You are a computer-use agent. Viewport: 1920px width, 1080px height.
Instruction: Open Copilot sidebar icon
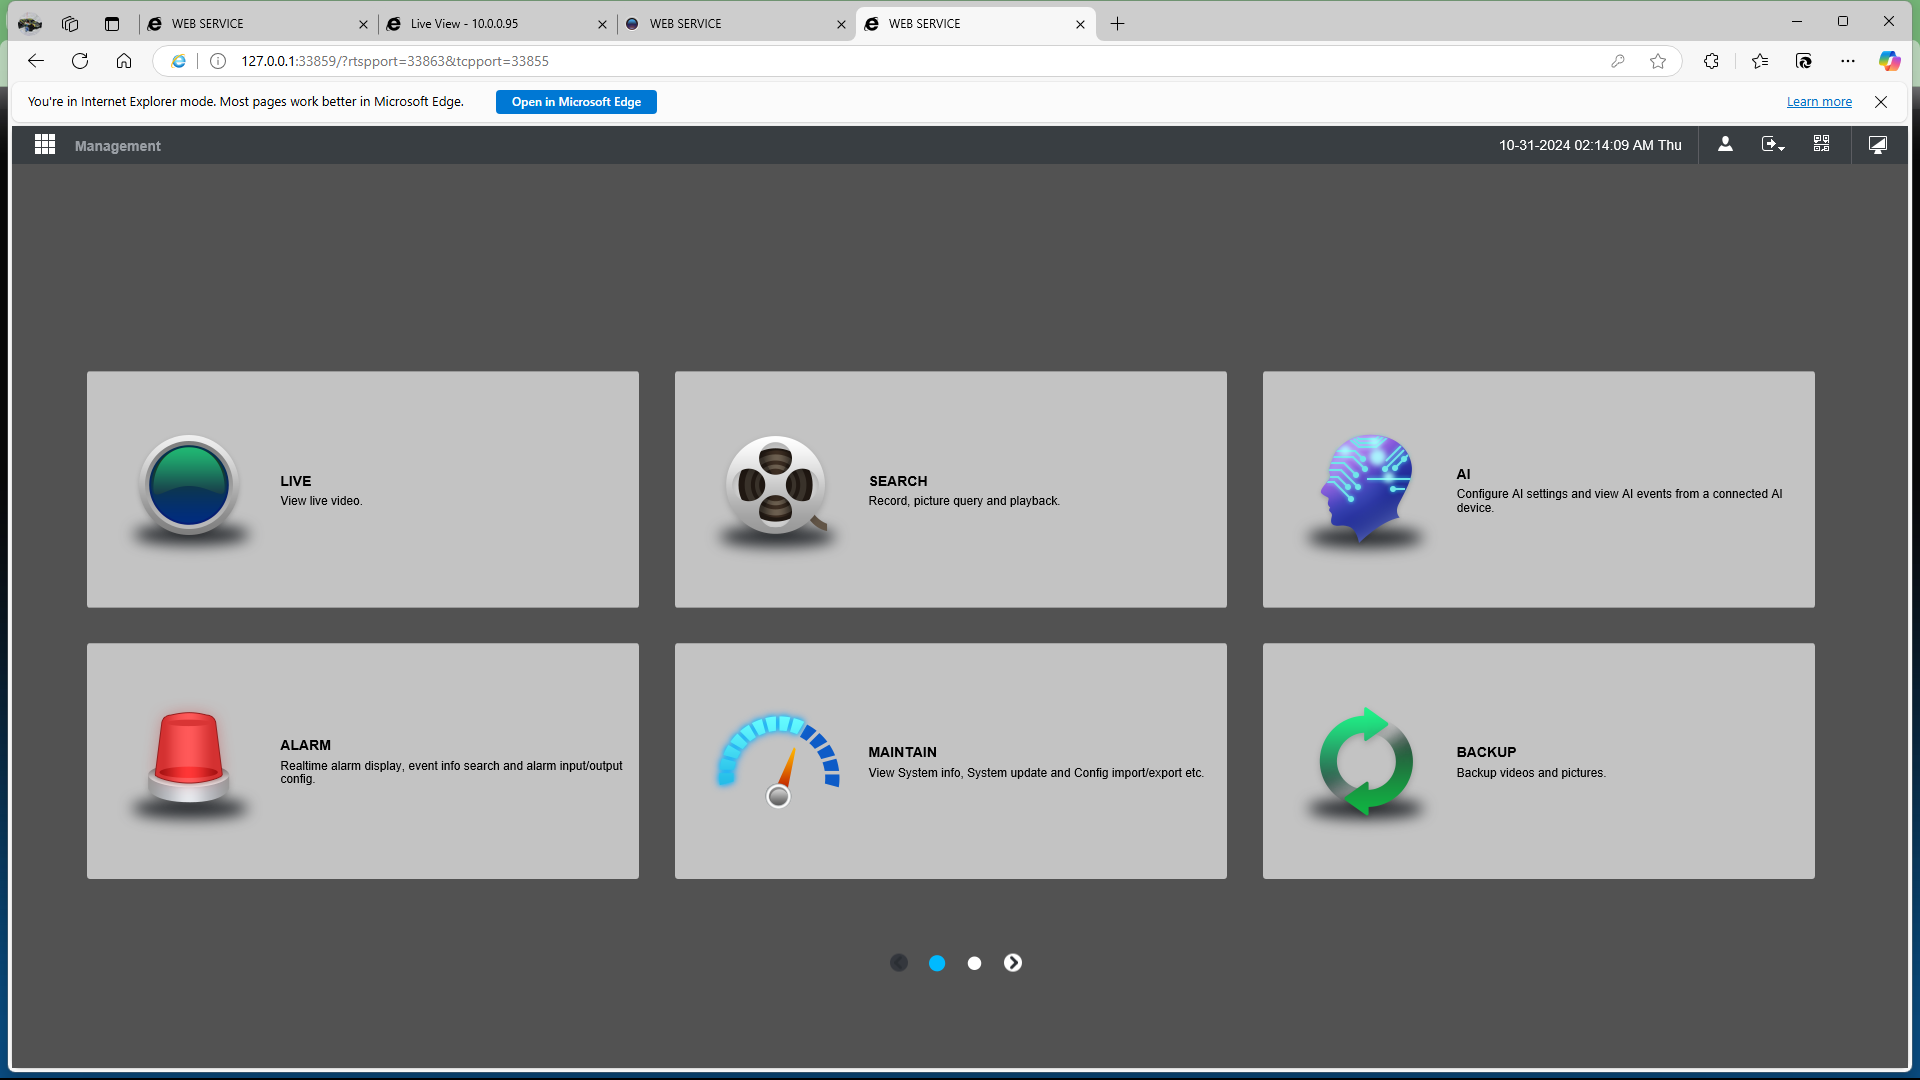pyautogui.click(x=1889, y=61)
